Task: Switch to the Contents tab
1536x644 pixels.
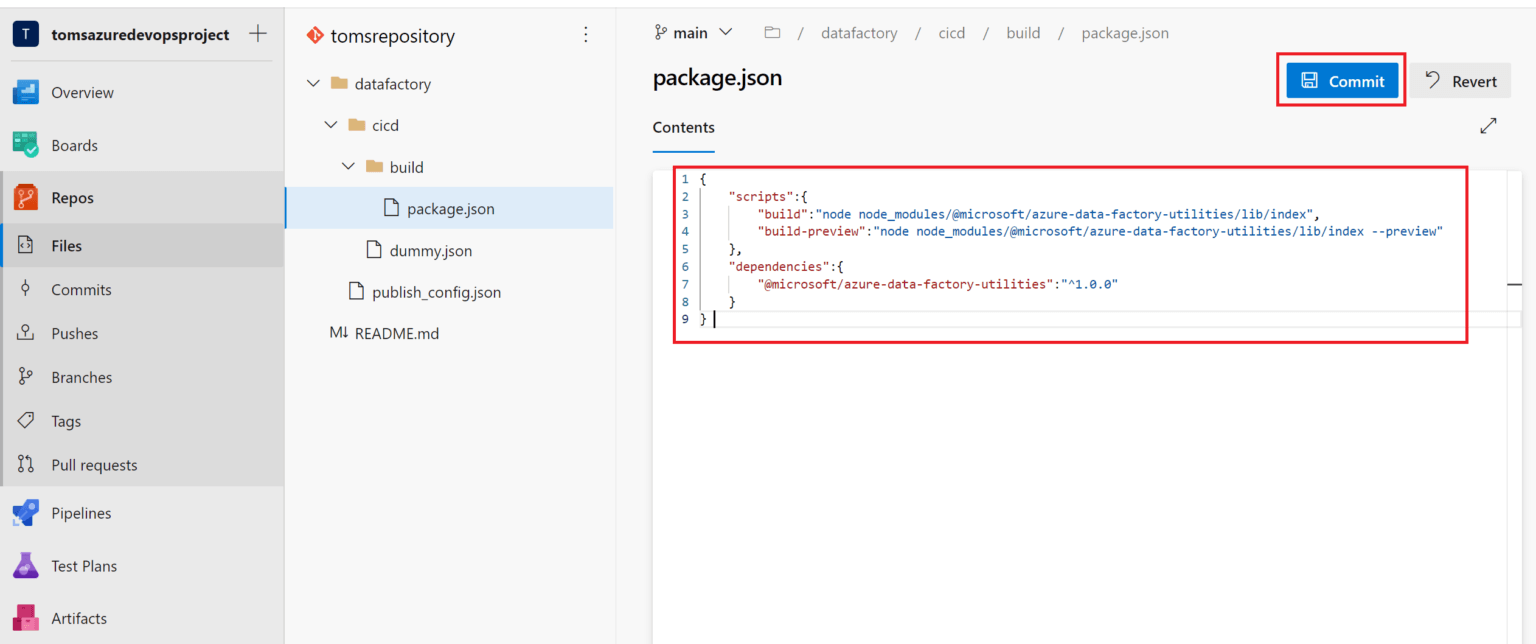Action: coord(683,127)
